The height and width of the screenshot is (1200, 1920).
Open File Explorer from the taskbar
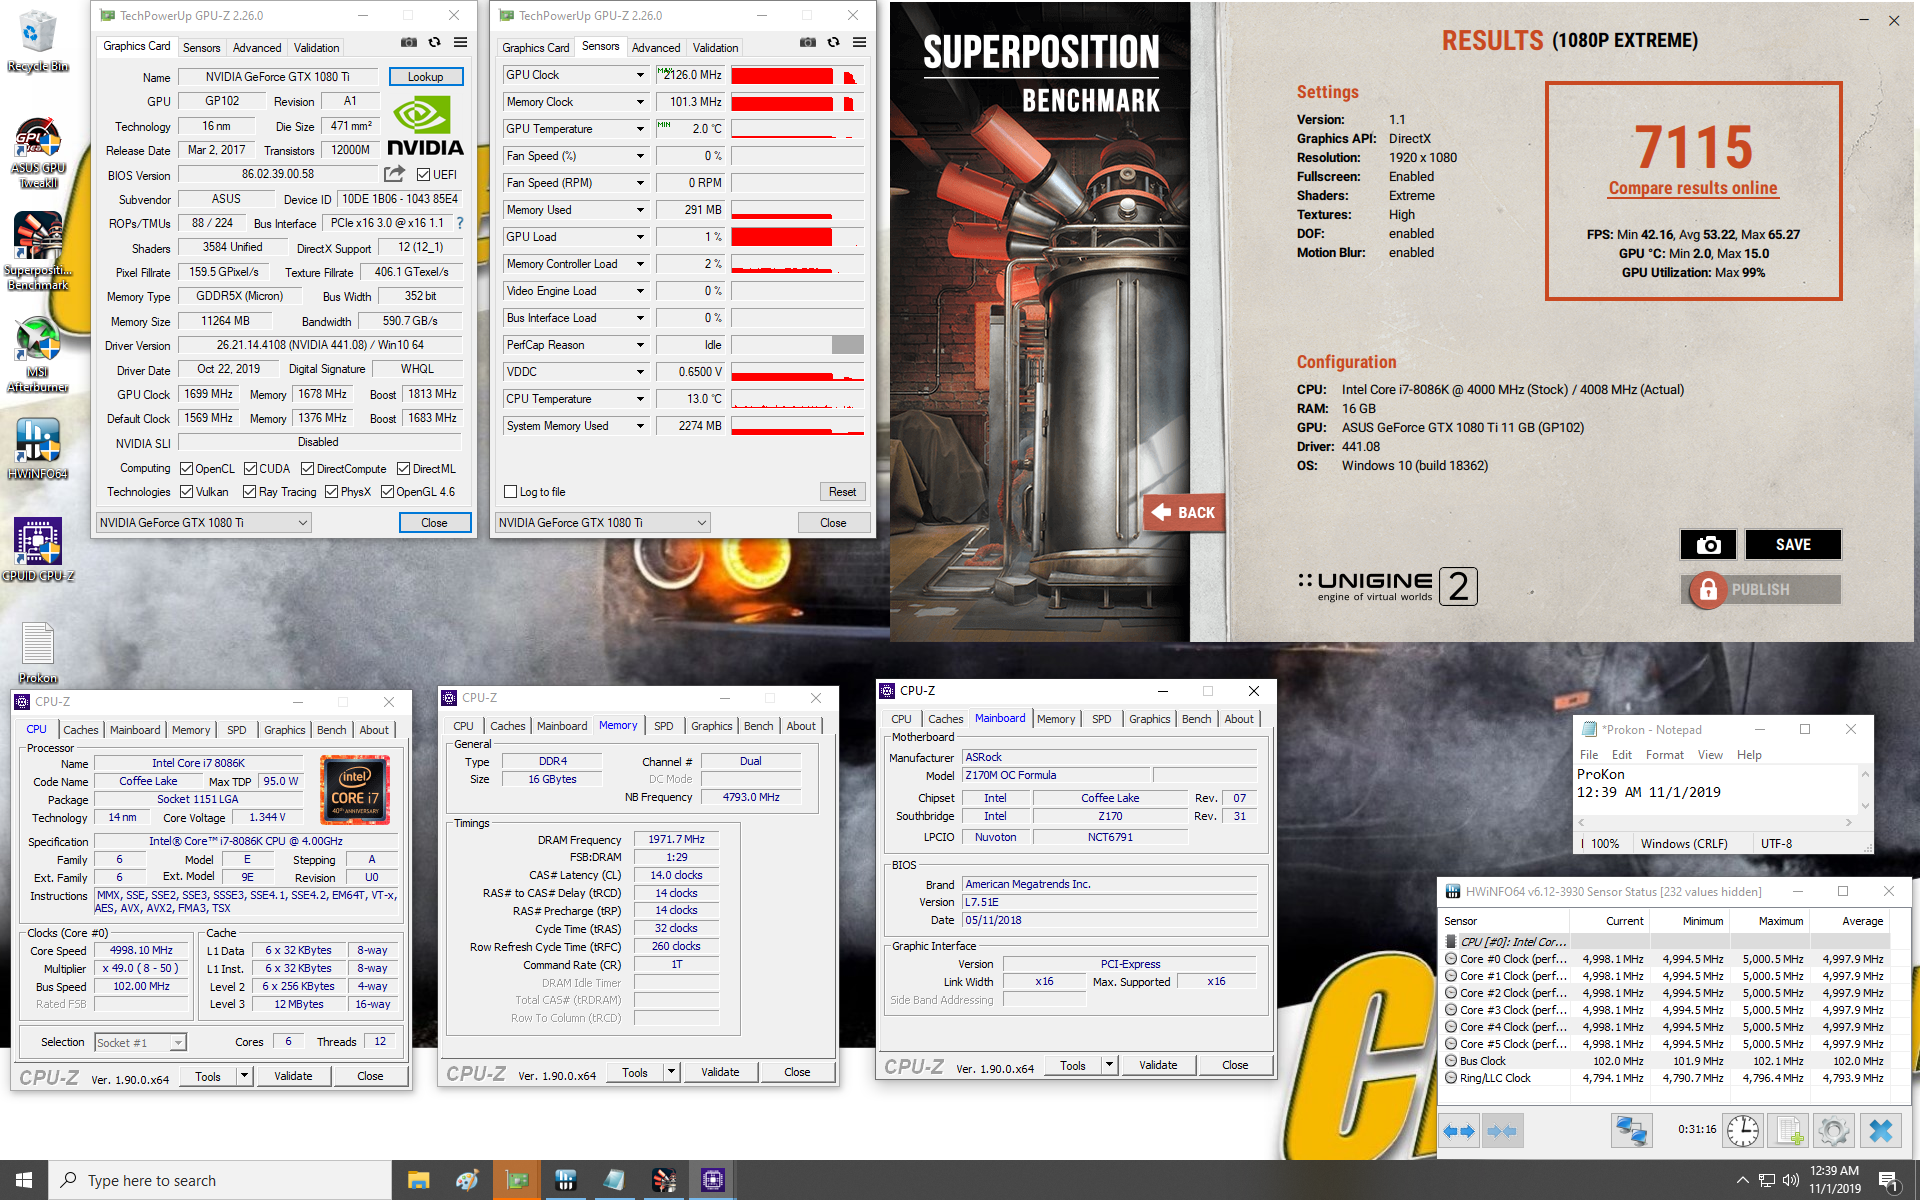pos(418,1180)
